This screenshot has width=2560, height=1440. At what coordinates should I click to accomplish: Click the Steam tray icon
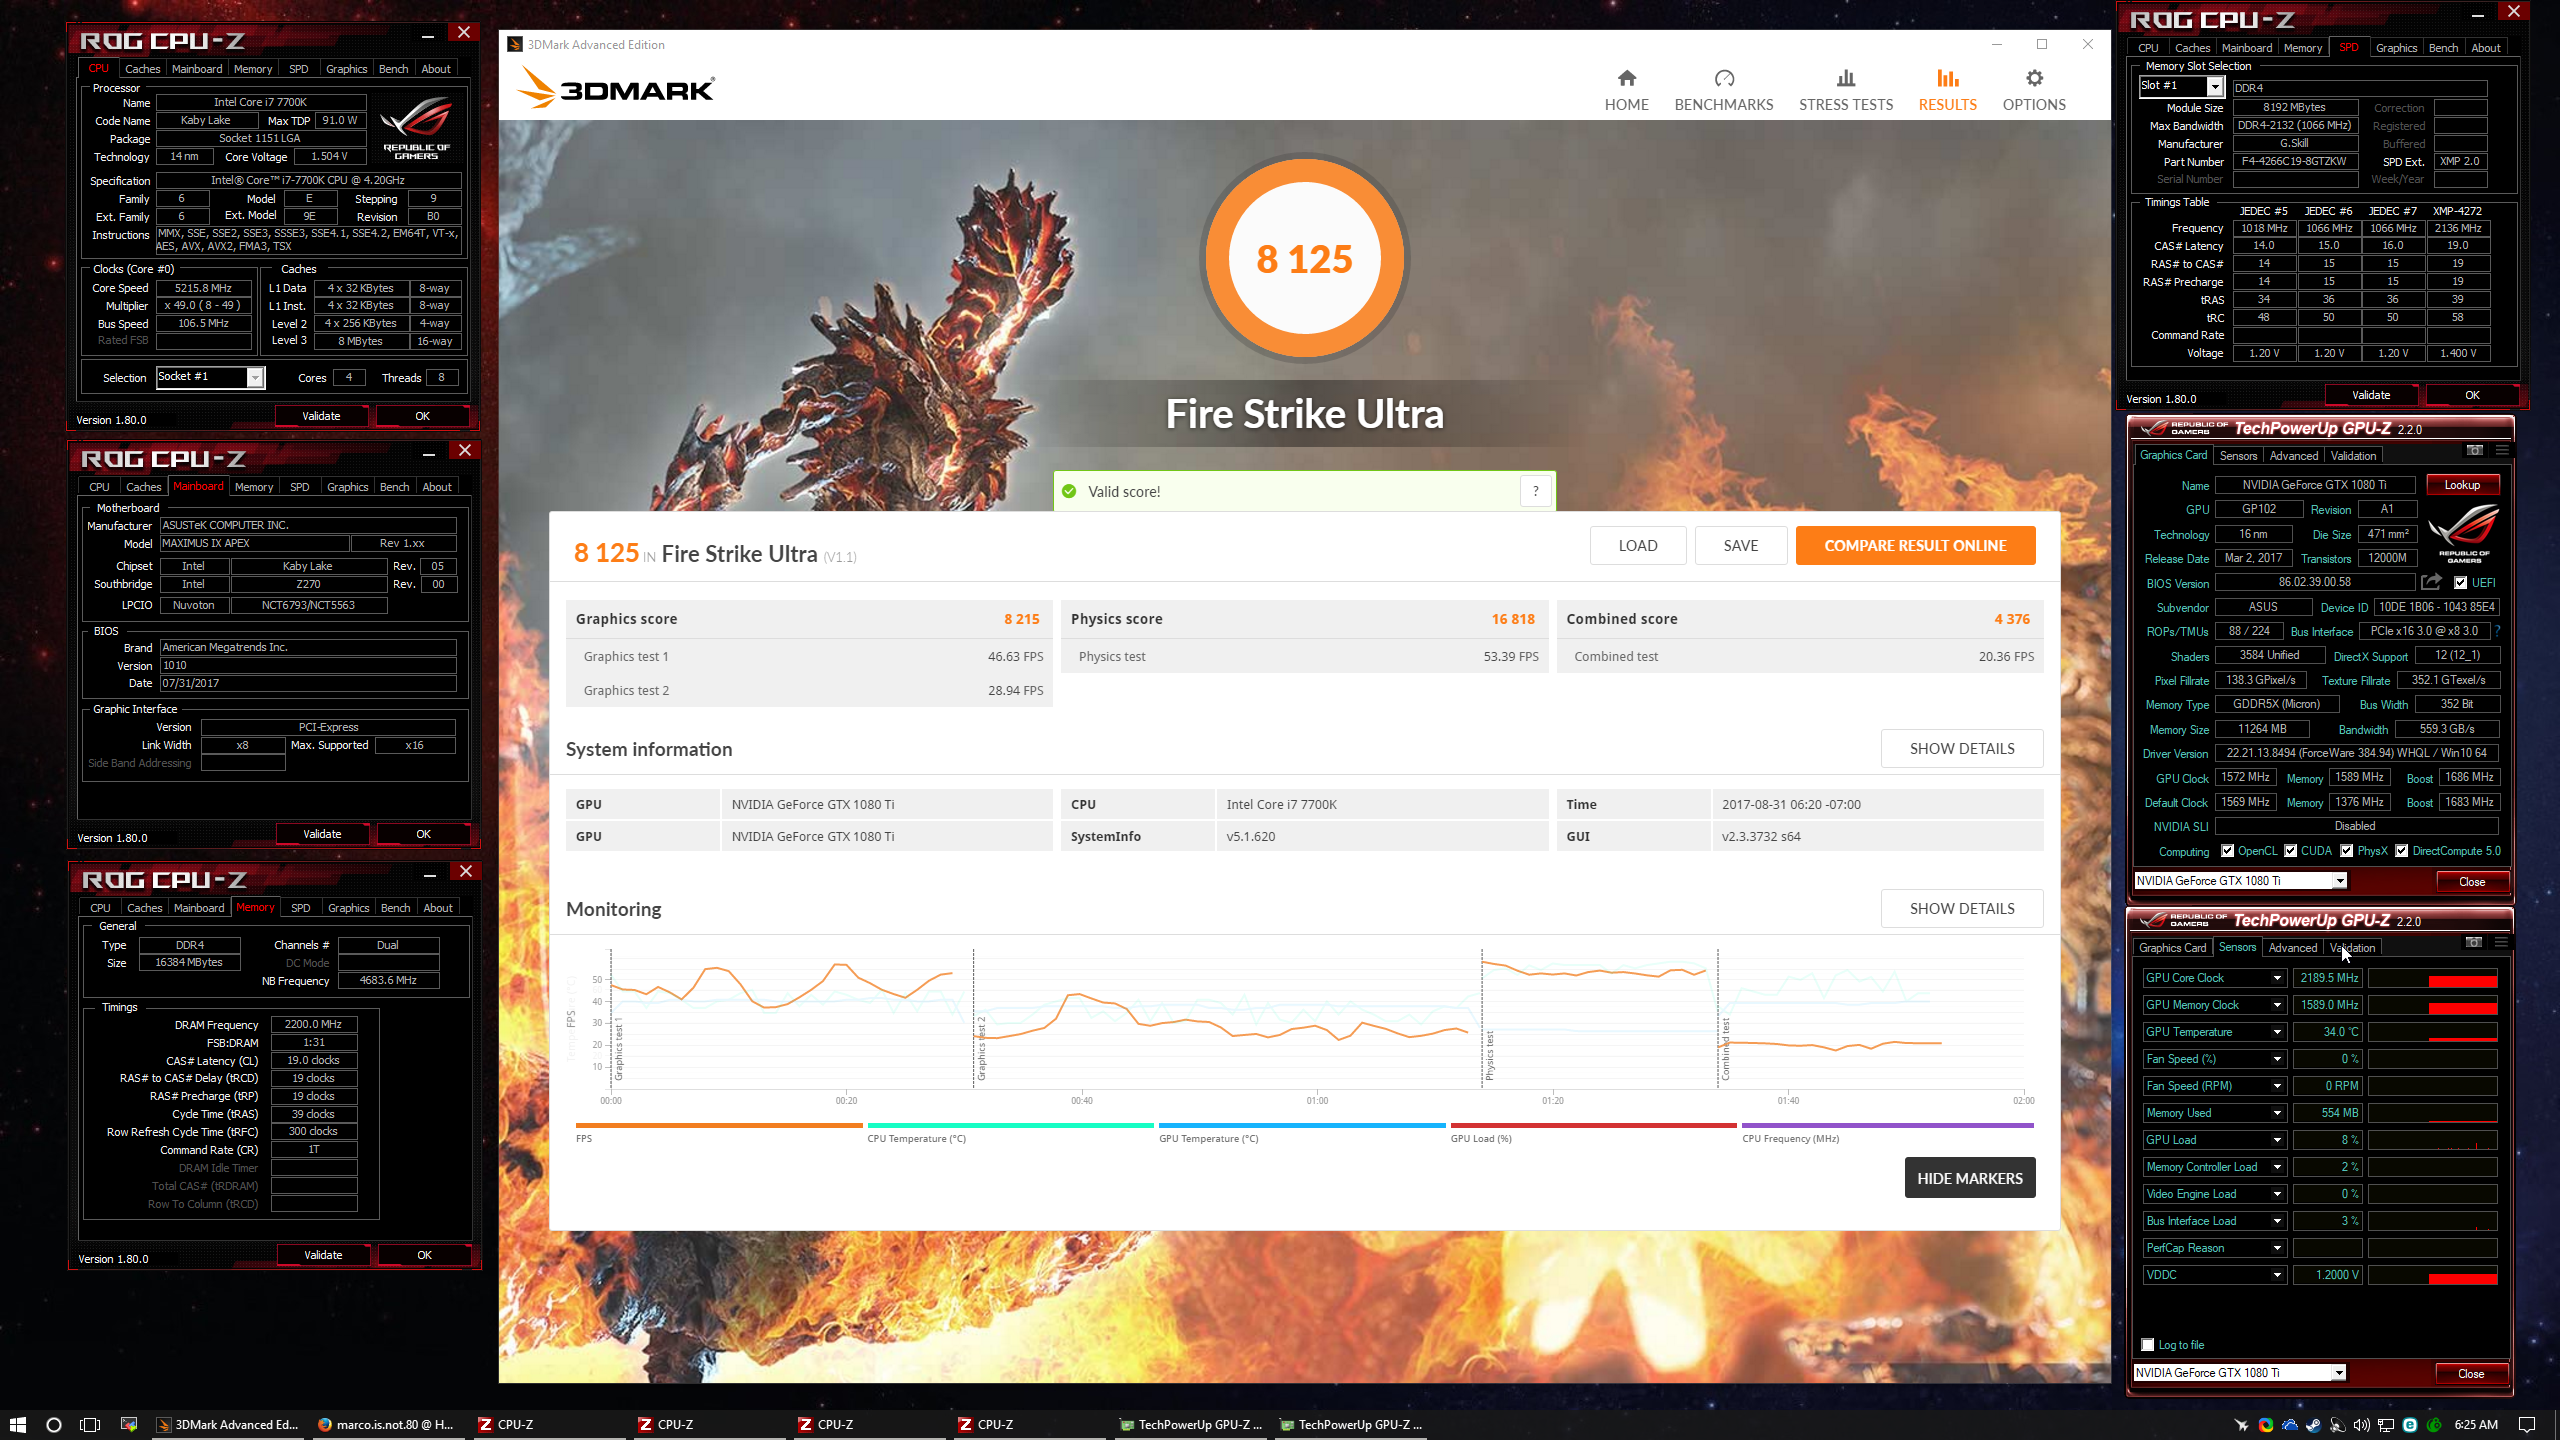(2313, 1425)
